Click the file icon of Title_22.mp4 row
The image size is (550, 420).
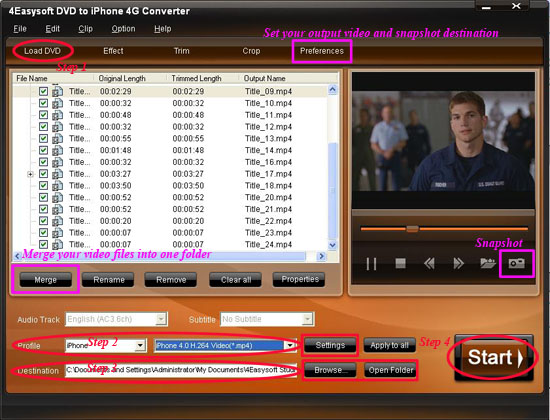(58, 221)
